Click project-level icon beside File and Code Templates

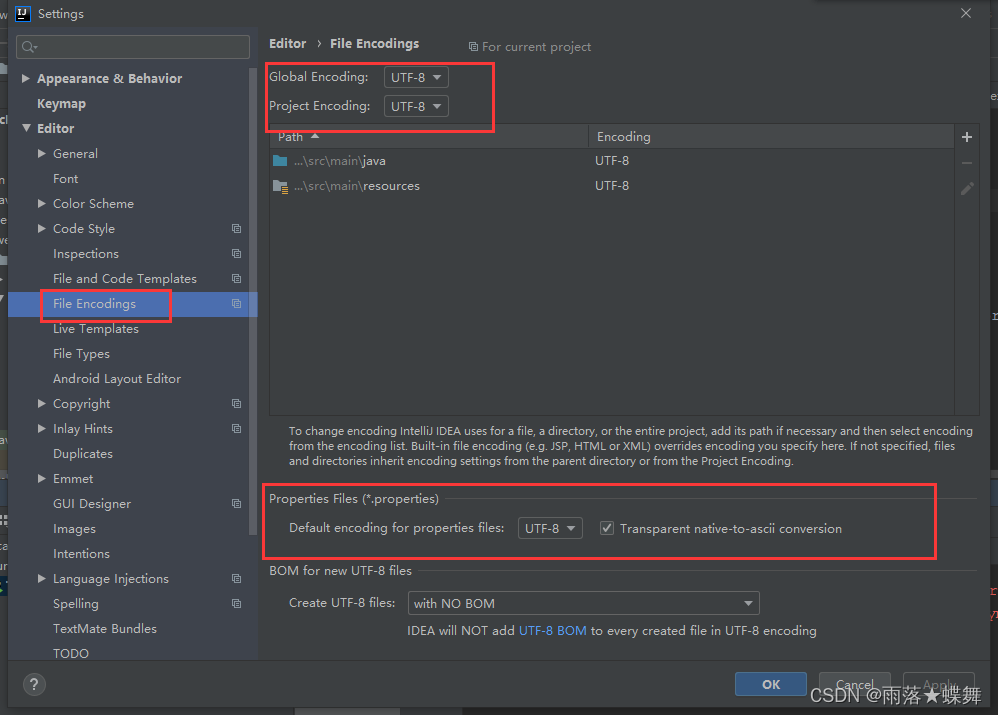(237, 279)
